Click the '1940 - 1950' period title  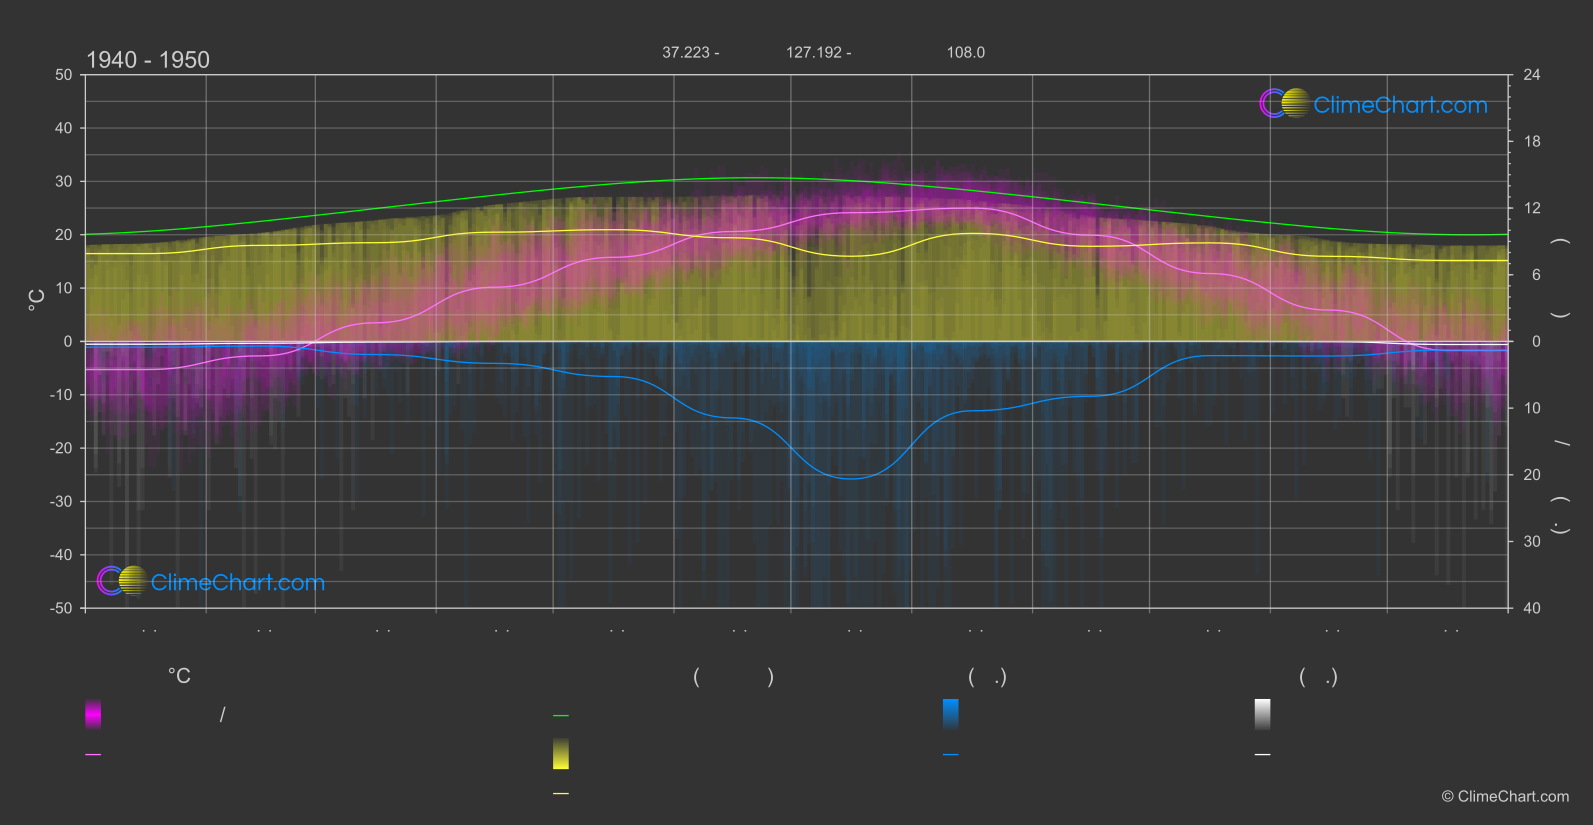click(148, 60)
